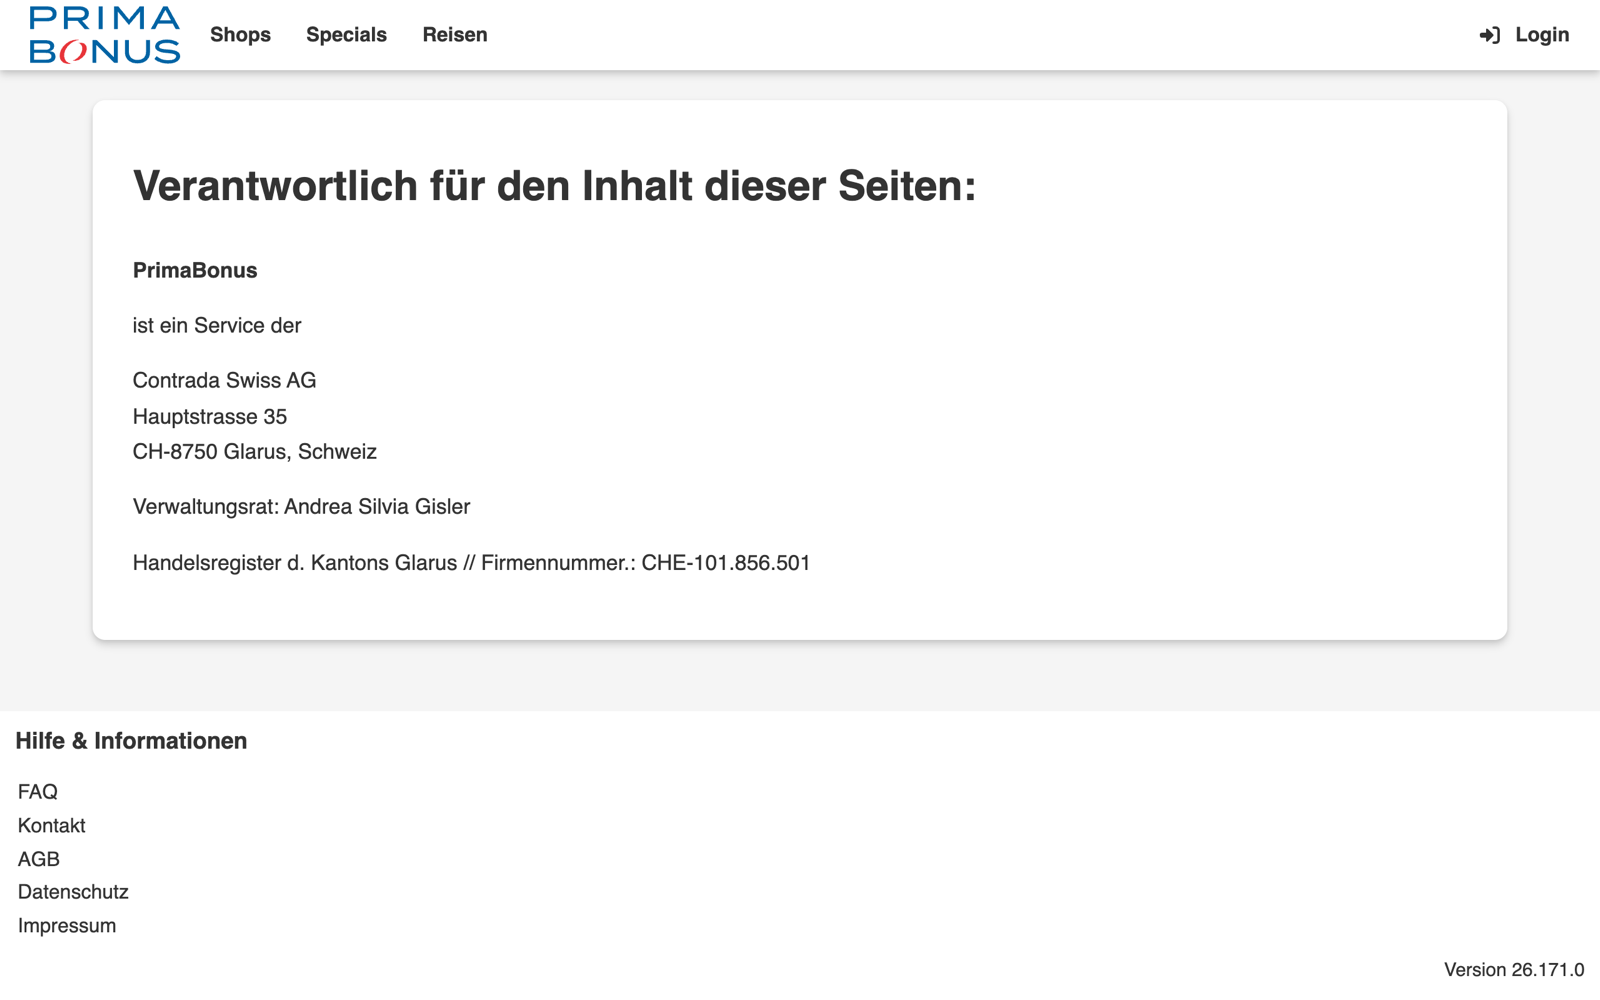Open the Kontakt link

[x=52, y=826]
